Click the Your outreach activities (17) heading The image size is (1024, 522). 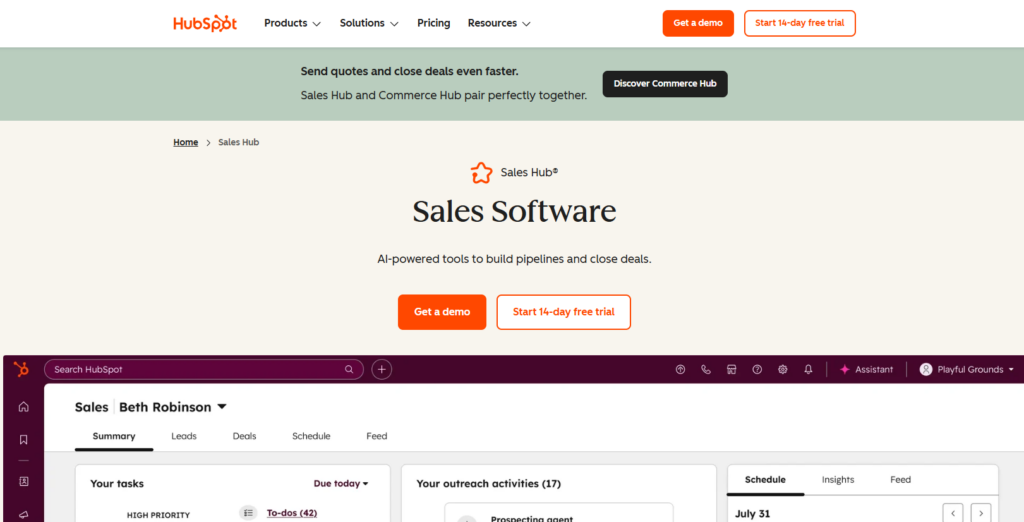[x=488, y=483]
